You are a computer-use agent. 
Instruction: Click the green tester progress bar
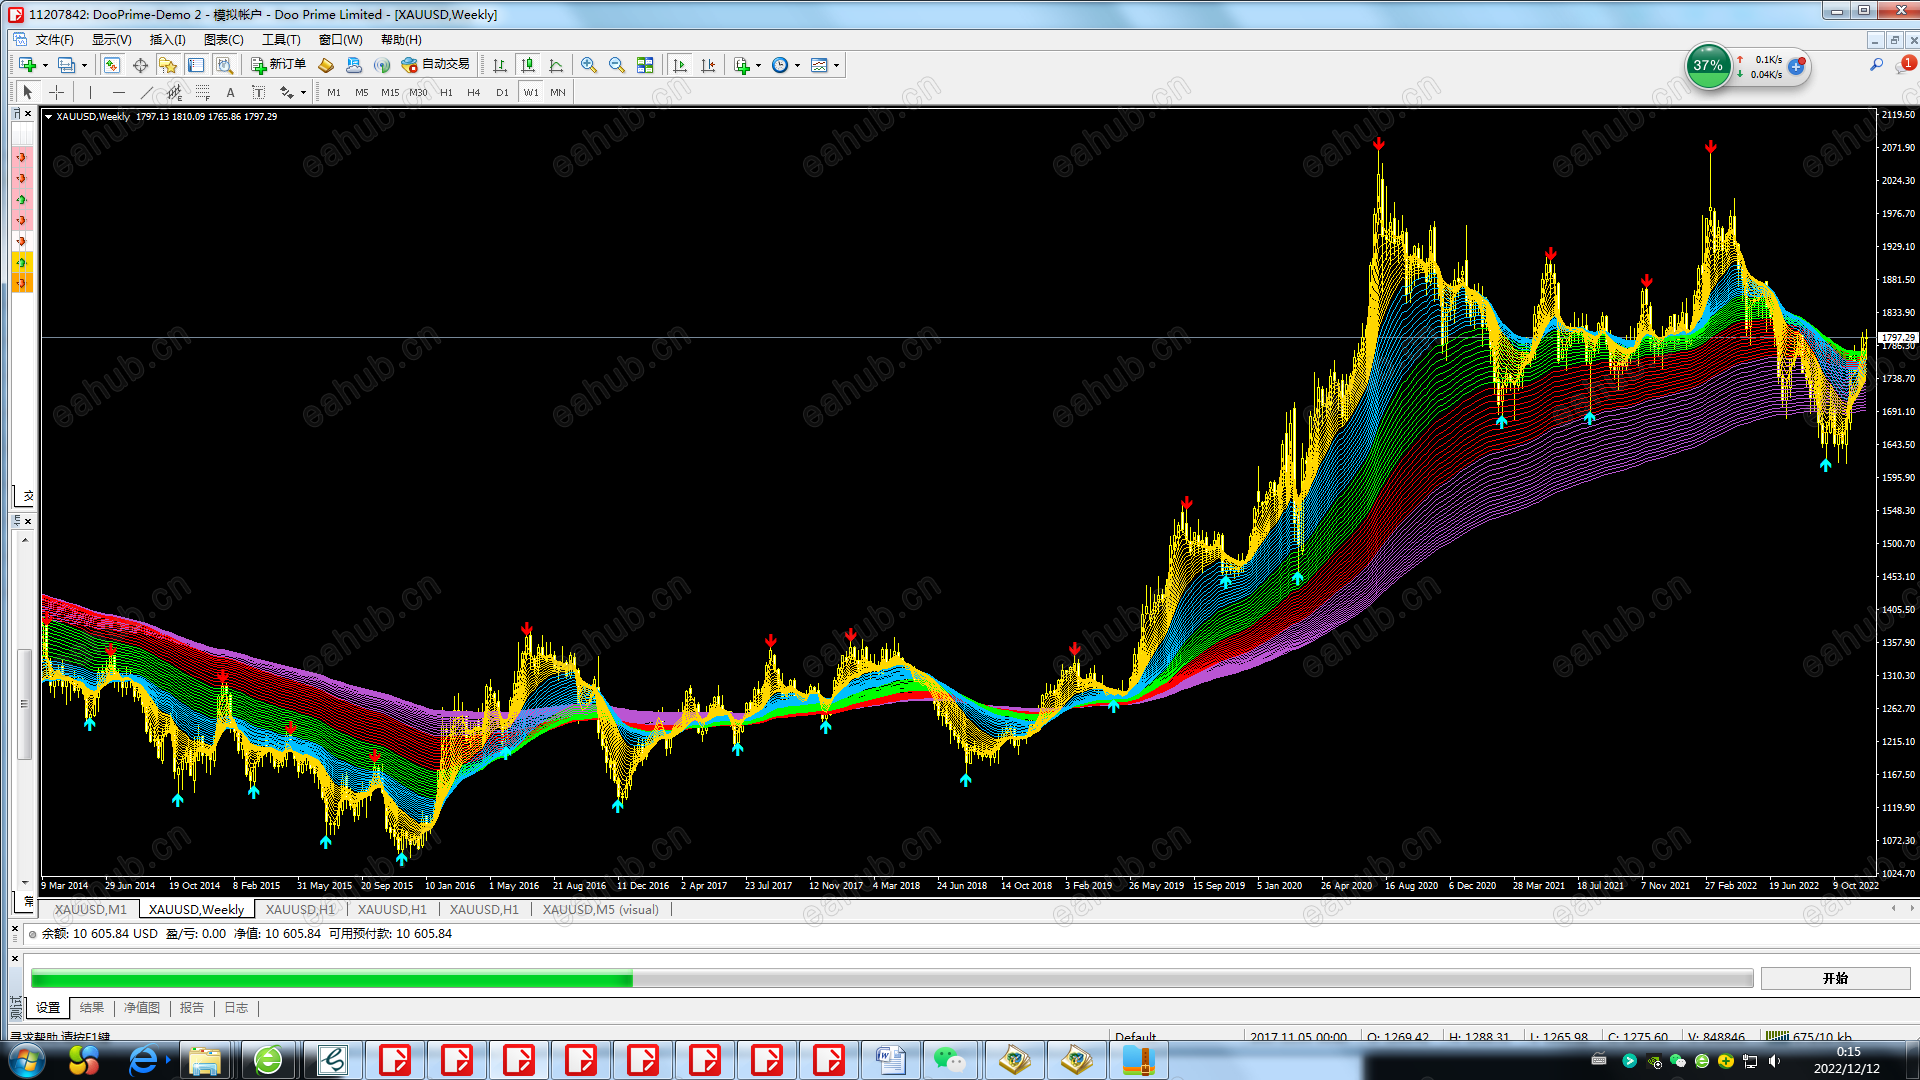click(x=330, y=979)
